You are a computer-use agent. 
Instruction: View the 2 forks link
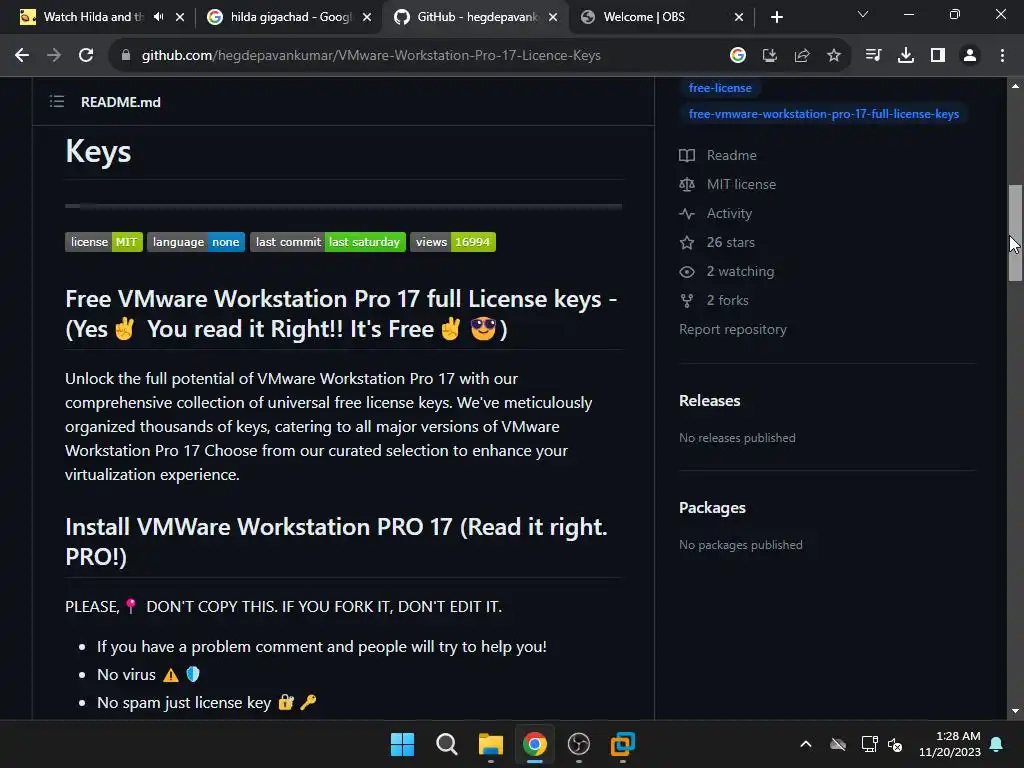(728, 300)
